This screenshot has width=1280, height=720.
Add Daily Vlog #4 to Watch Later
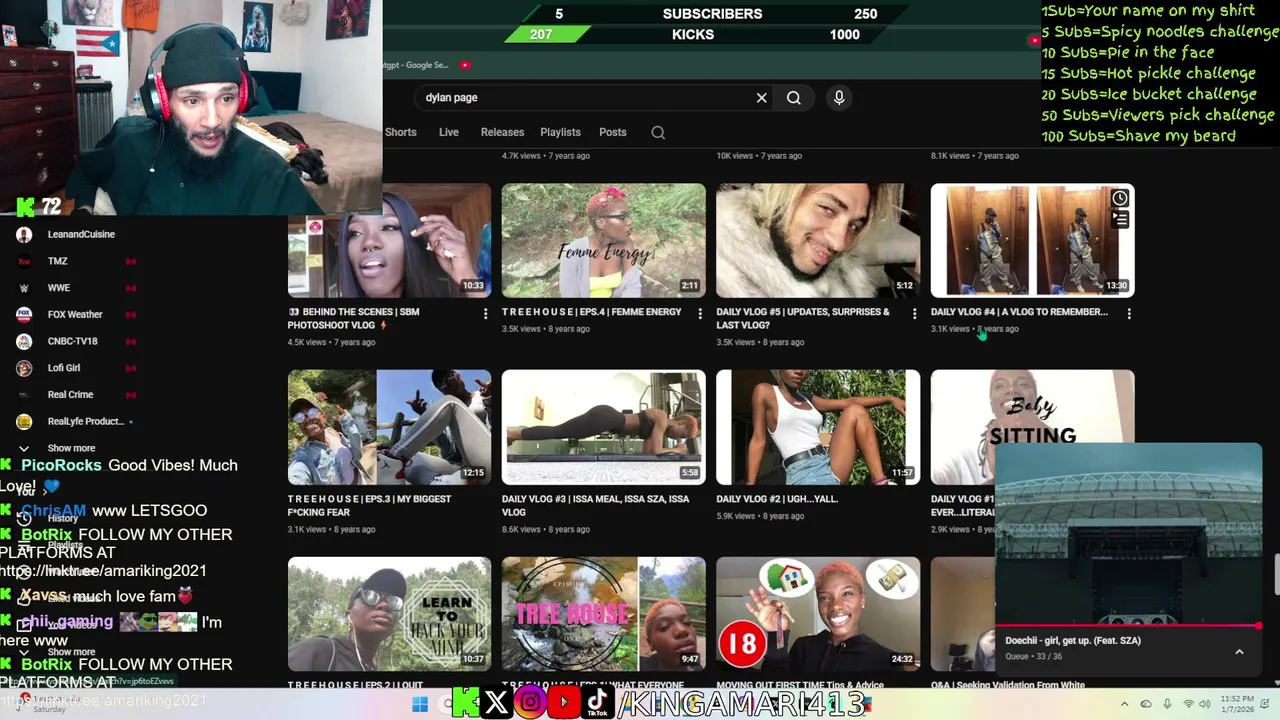(1120, 198)
